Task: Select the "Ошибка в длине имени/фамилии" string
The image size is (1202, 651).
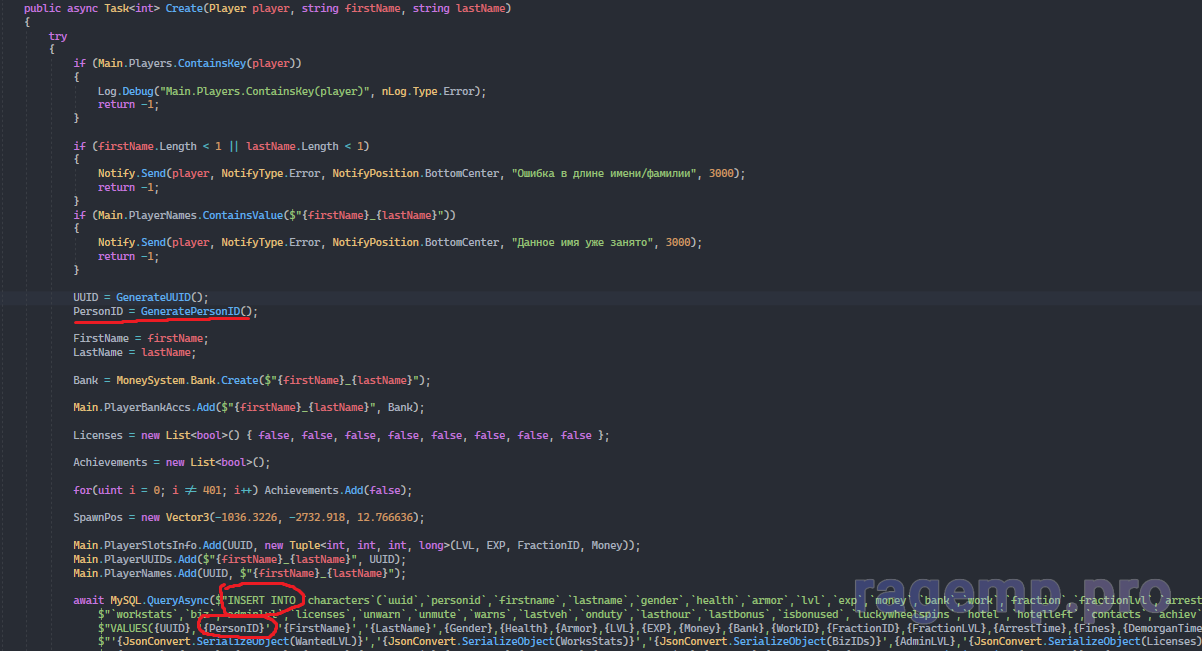Action: [x=606, y=173]
